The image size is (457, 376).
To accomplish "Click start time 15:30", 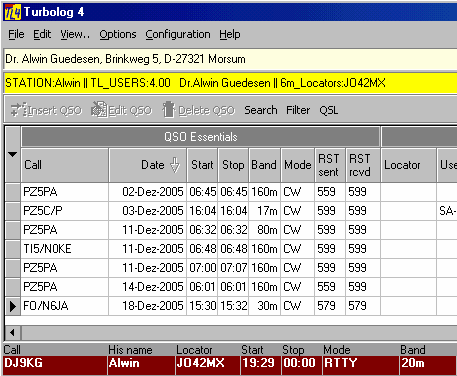I will pos(203,306).
